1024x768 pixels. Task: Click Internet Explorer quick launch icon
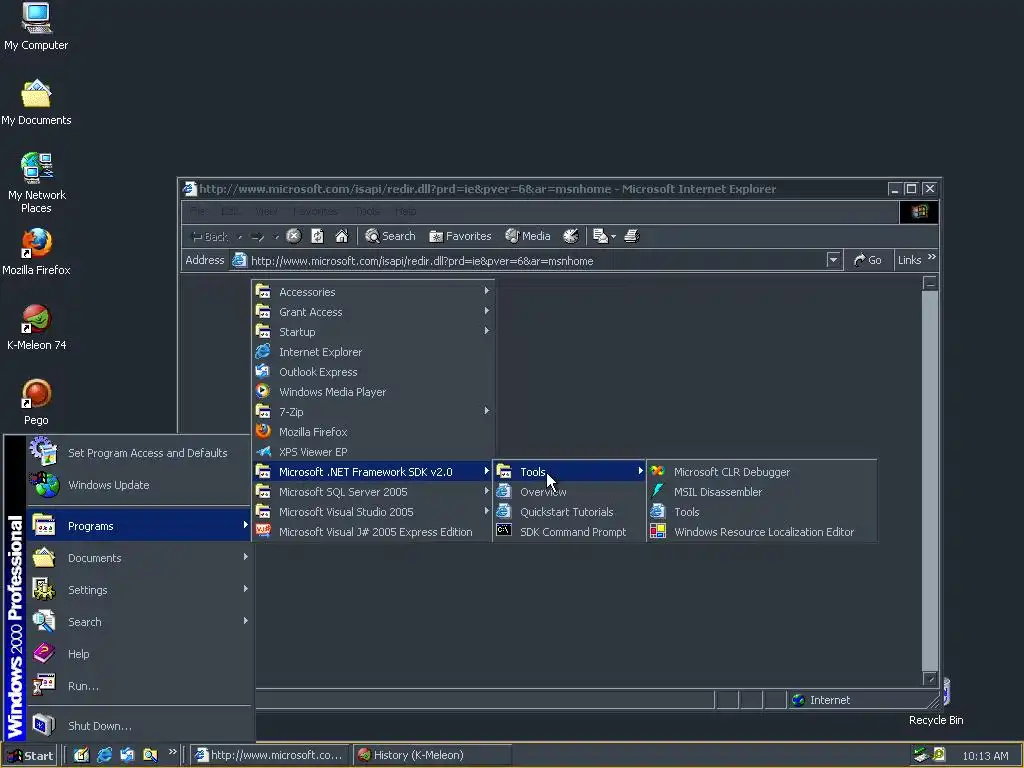(104, 755)
